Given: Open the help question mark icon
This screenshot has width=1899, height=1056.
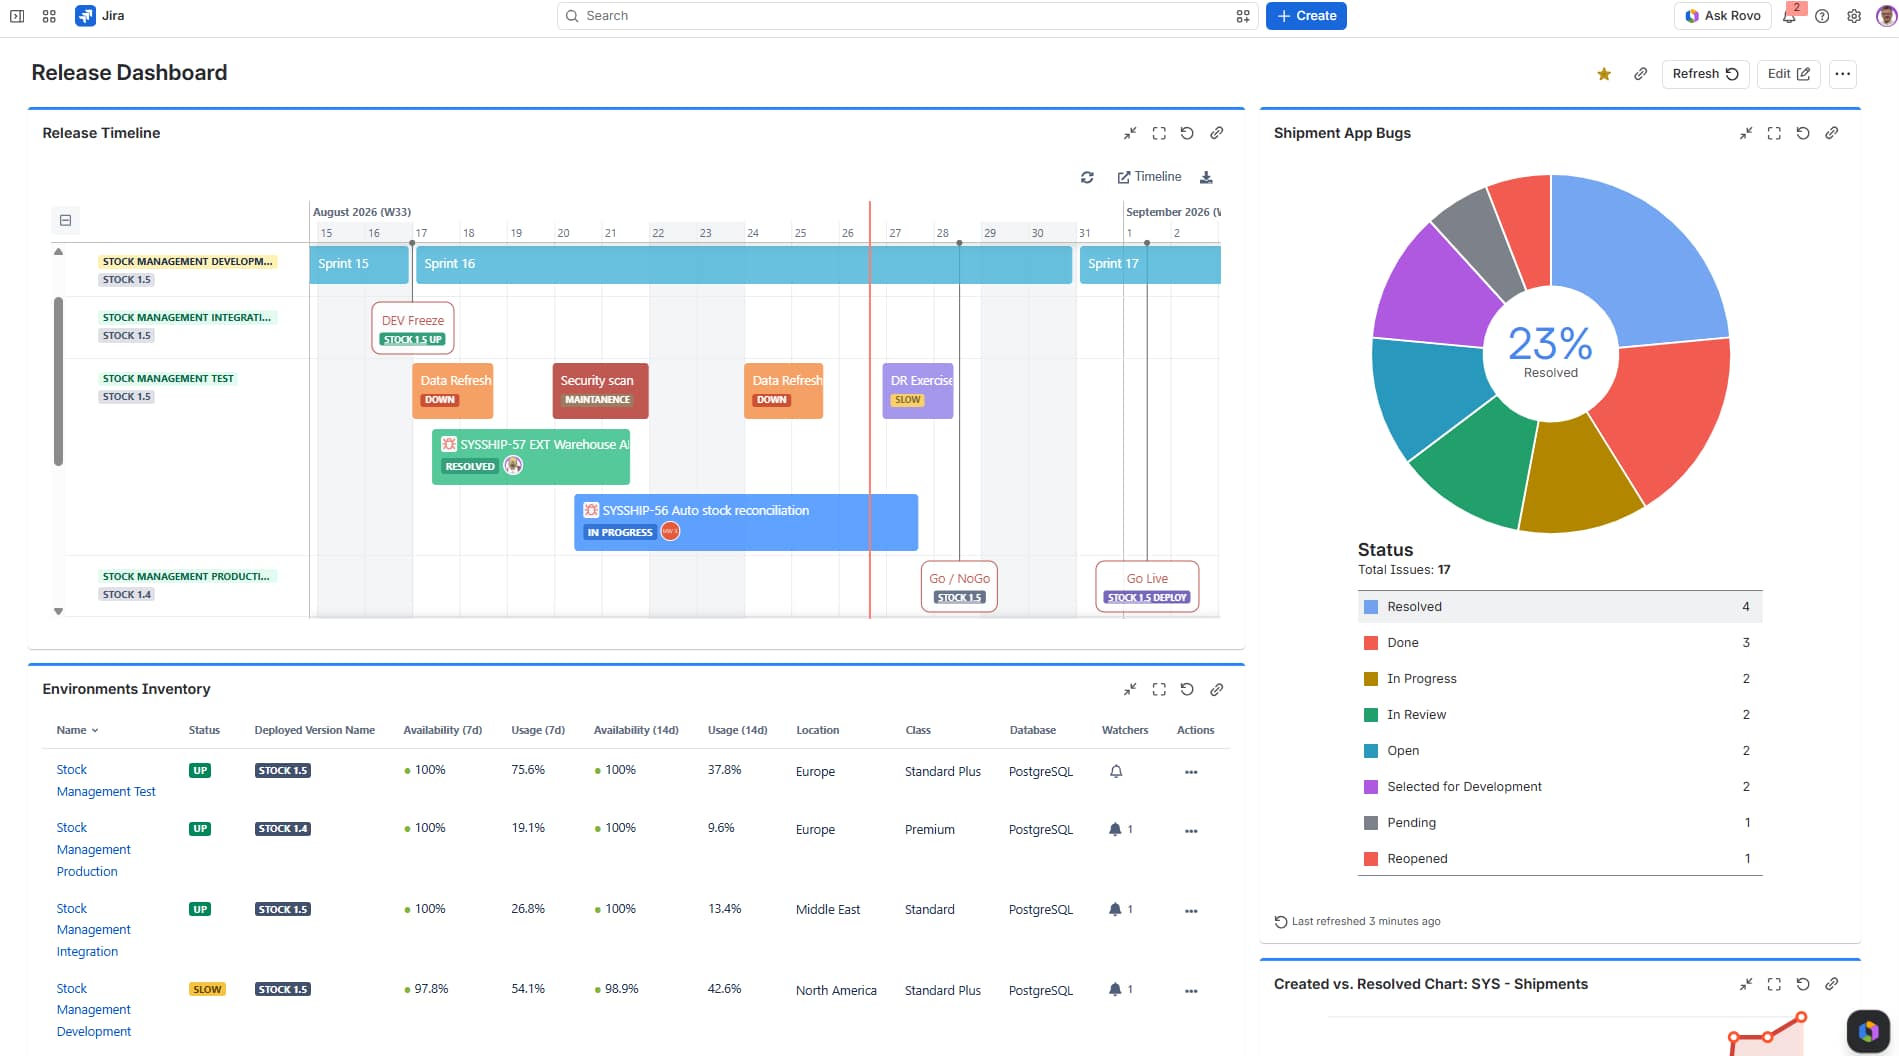Looking at the screenshot, I should coord(1822,16).
